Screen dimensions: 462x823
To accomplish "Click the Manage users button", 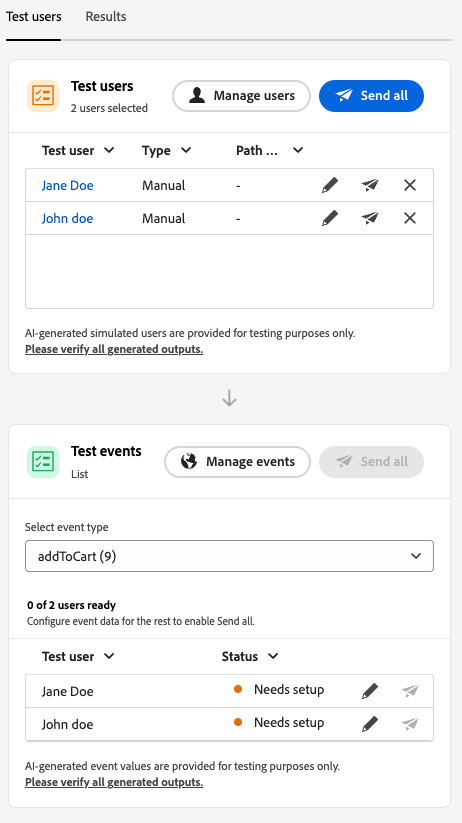I will (242, 96).
